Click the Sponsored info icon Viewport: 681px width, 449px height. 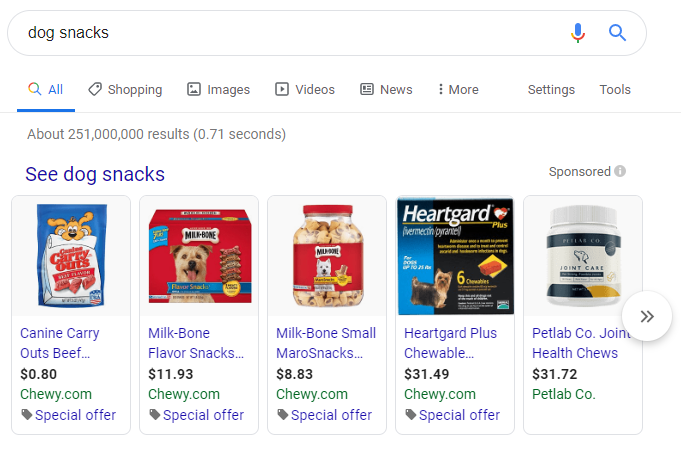620,172
